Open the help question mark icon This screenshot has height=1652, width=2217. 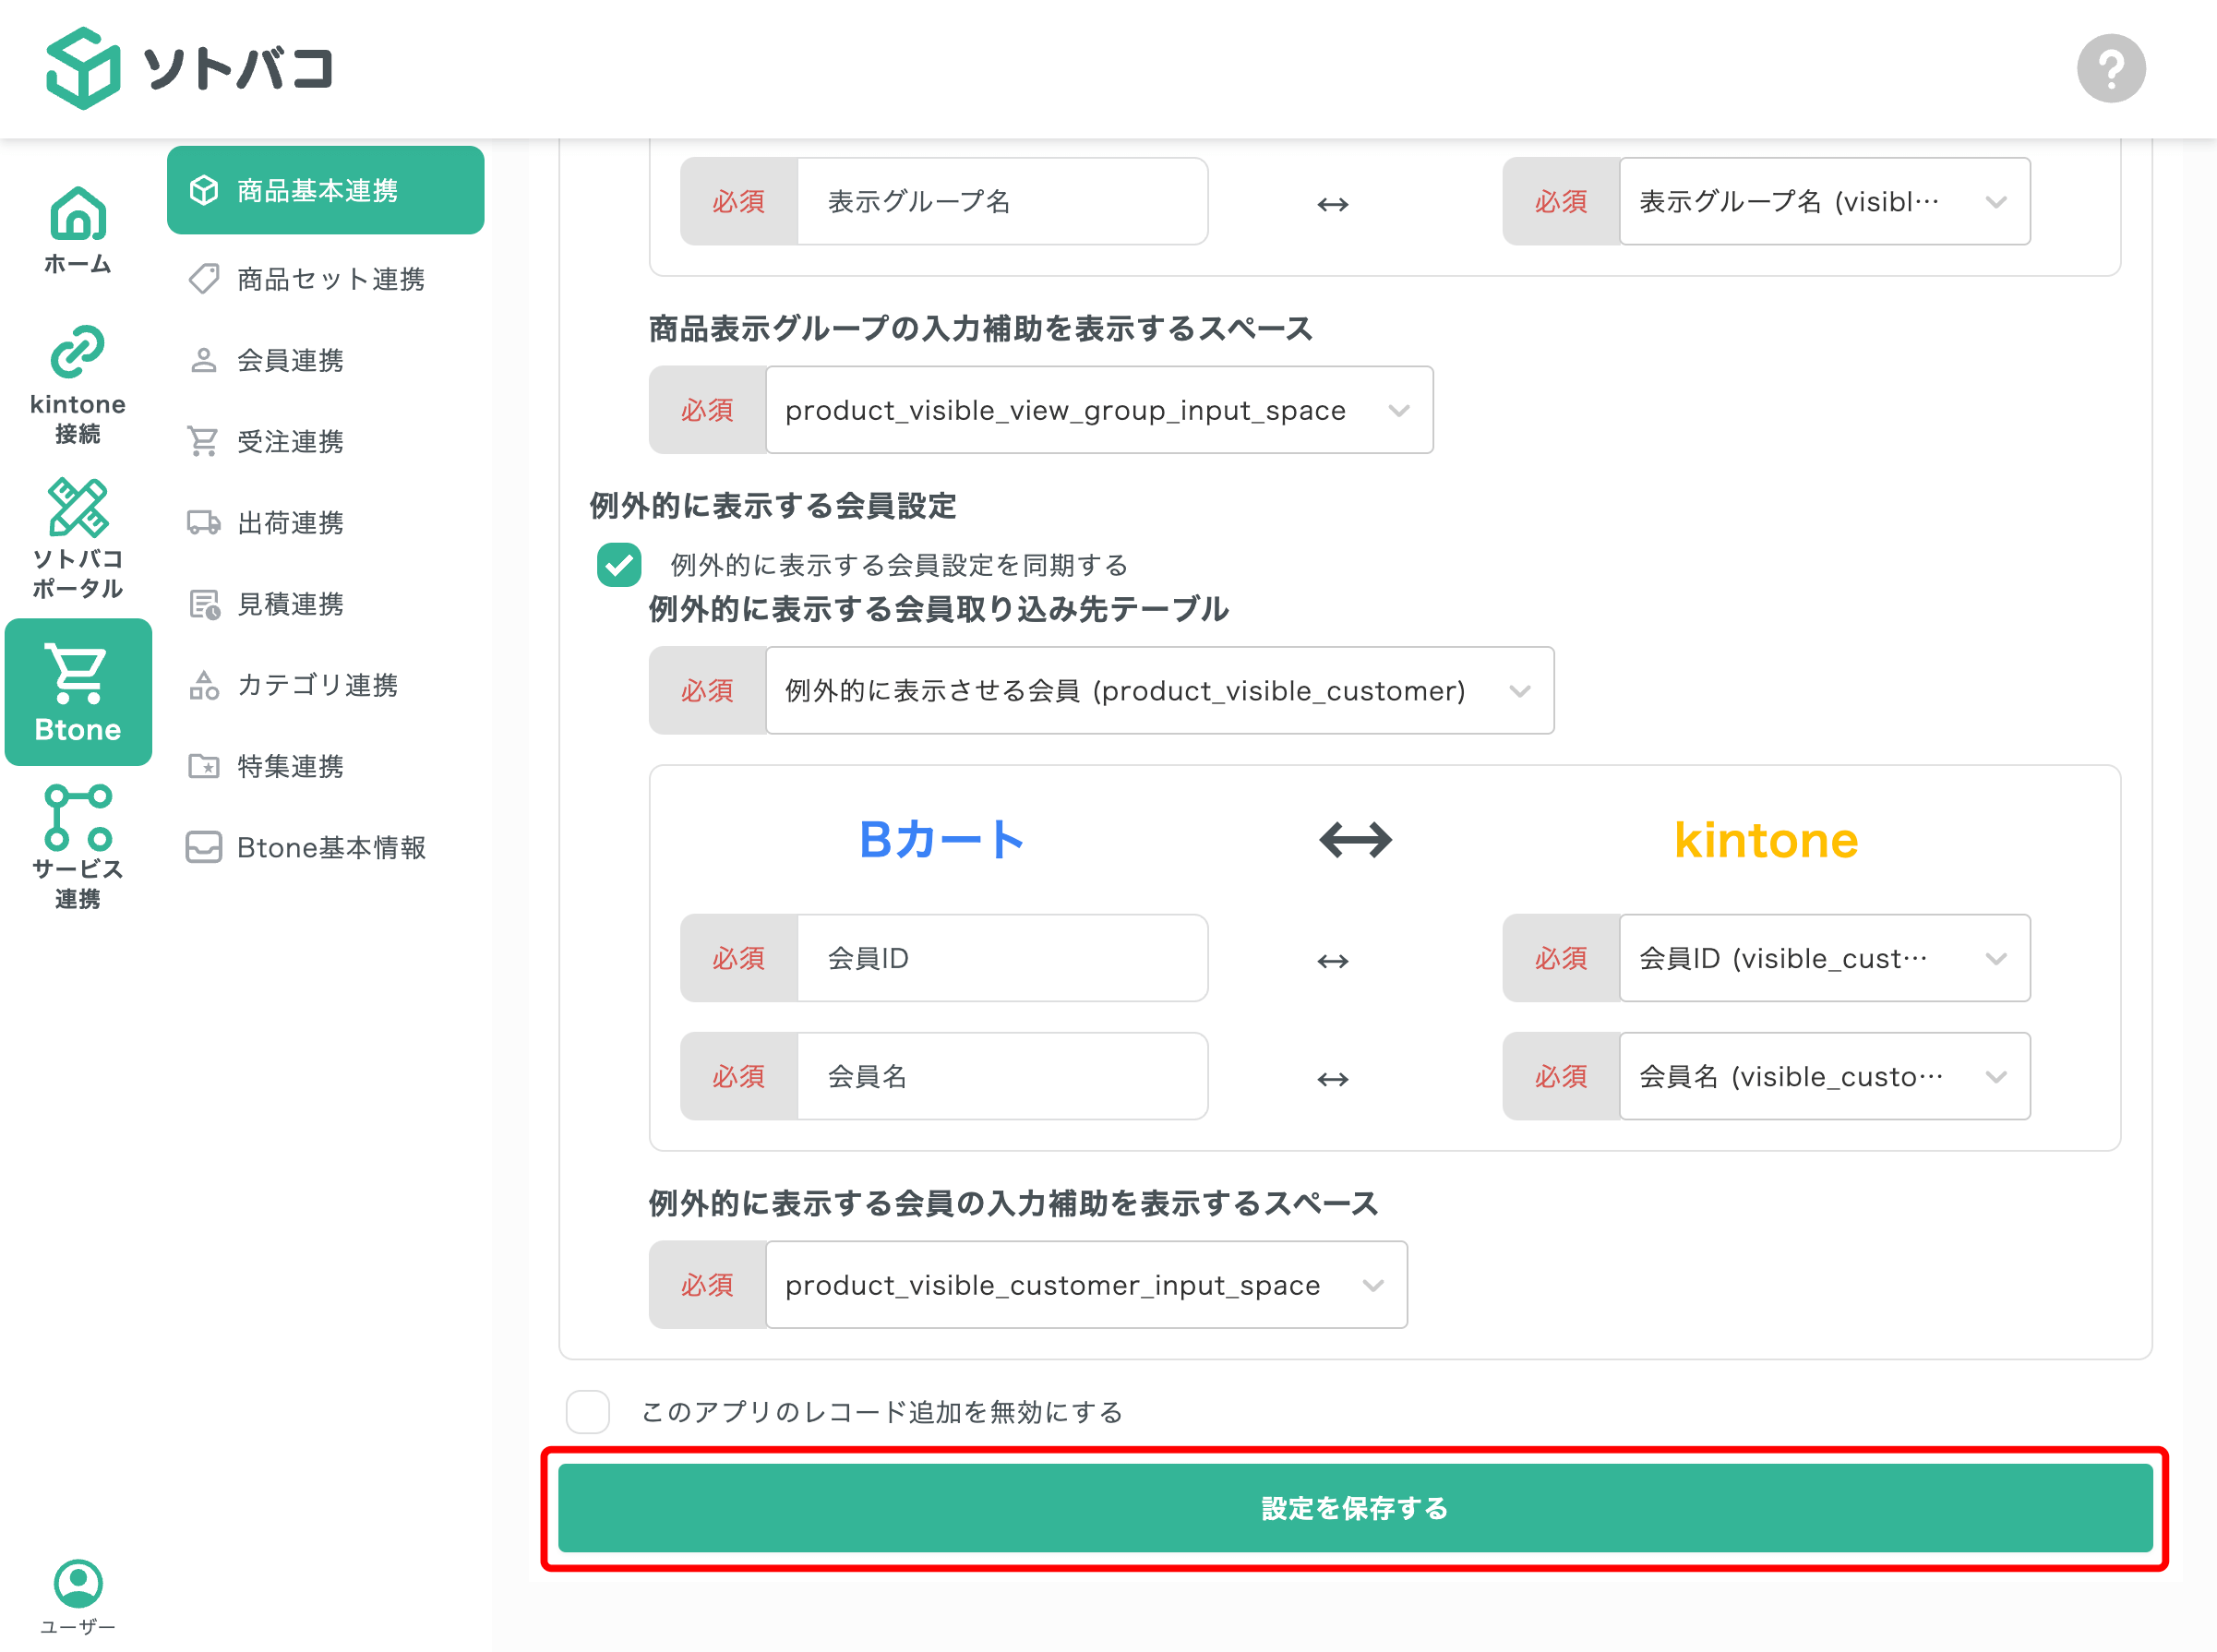2111,67
